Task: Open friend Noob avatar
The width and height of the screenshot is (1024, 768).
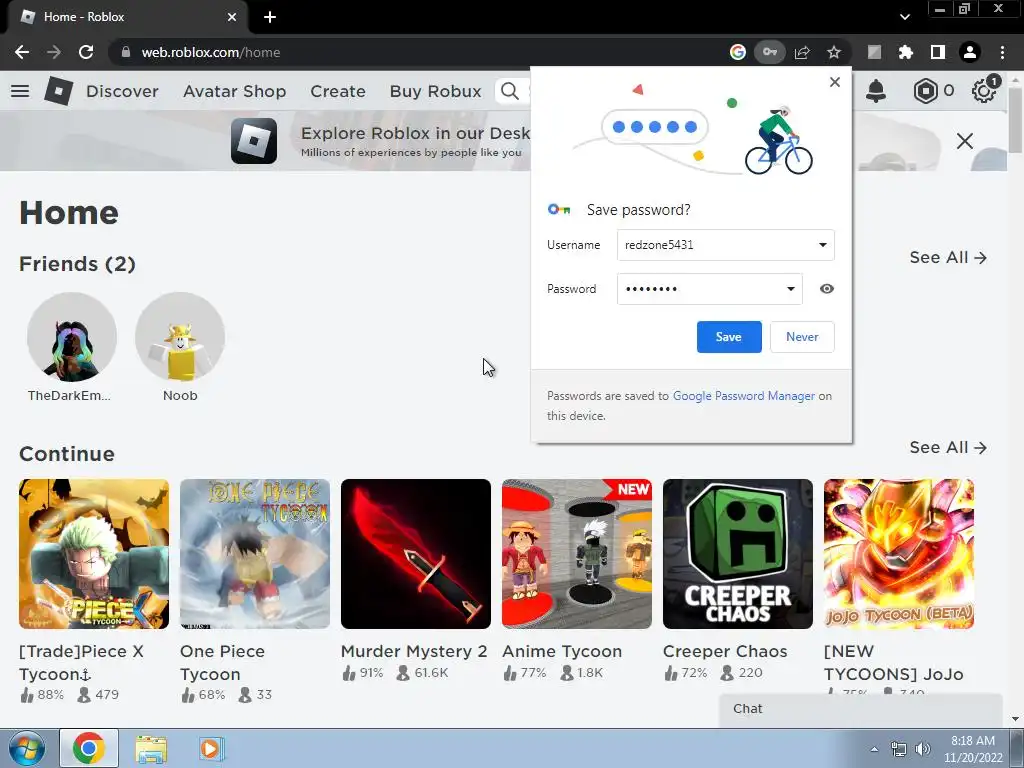Action: [x=180, y=337]
